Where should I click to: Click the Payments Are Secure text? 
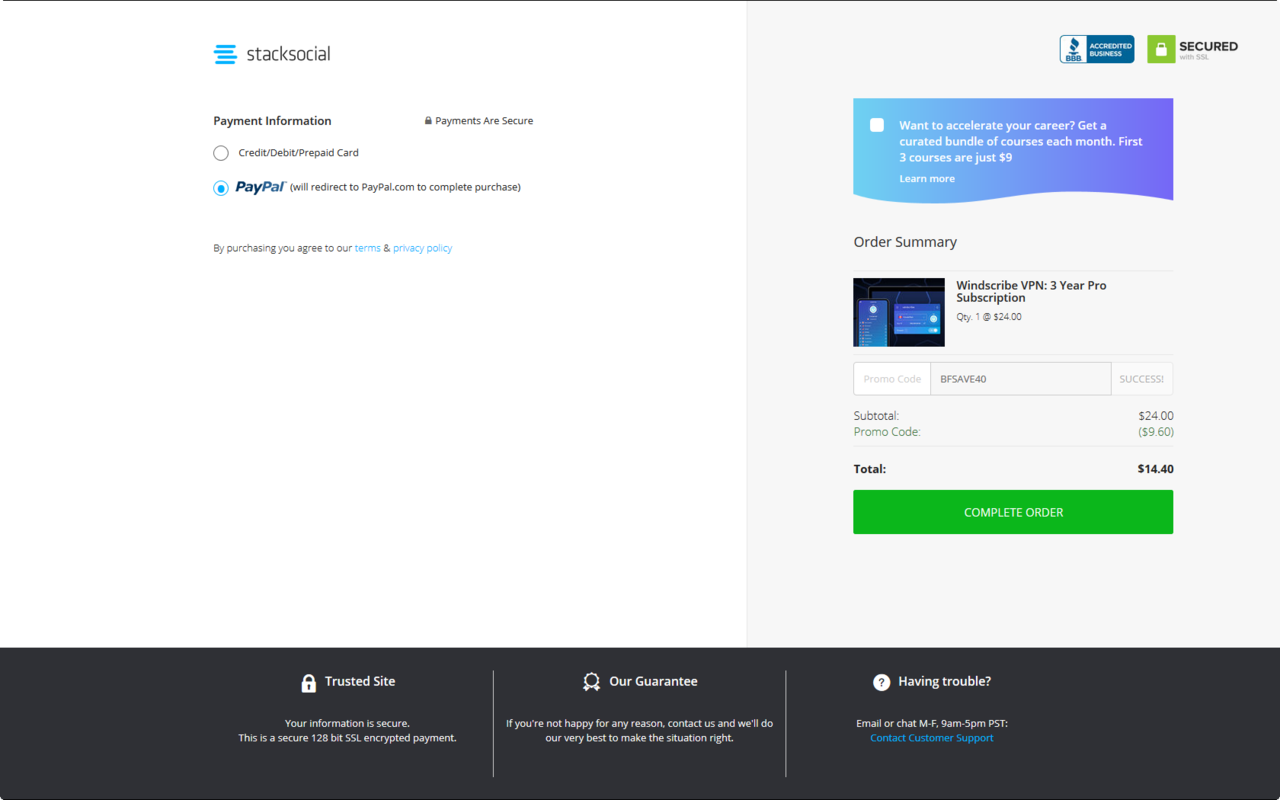pyautogui.click(x=484, y=121)
